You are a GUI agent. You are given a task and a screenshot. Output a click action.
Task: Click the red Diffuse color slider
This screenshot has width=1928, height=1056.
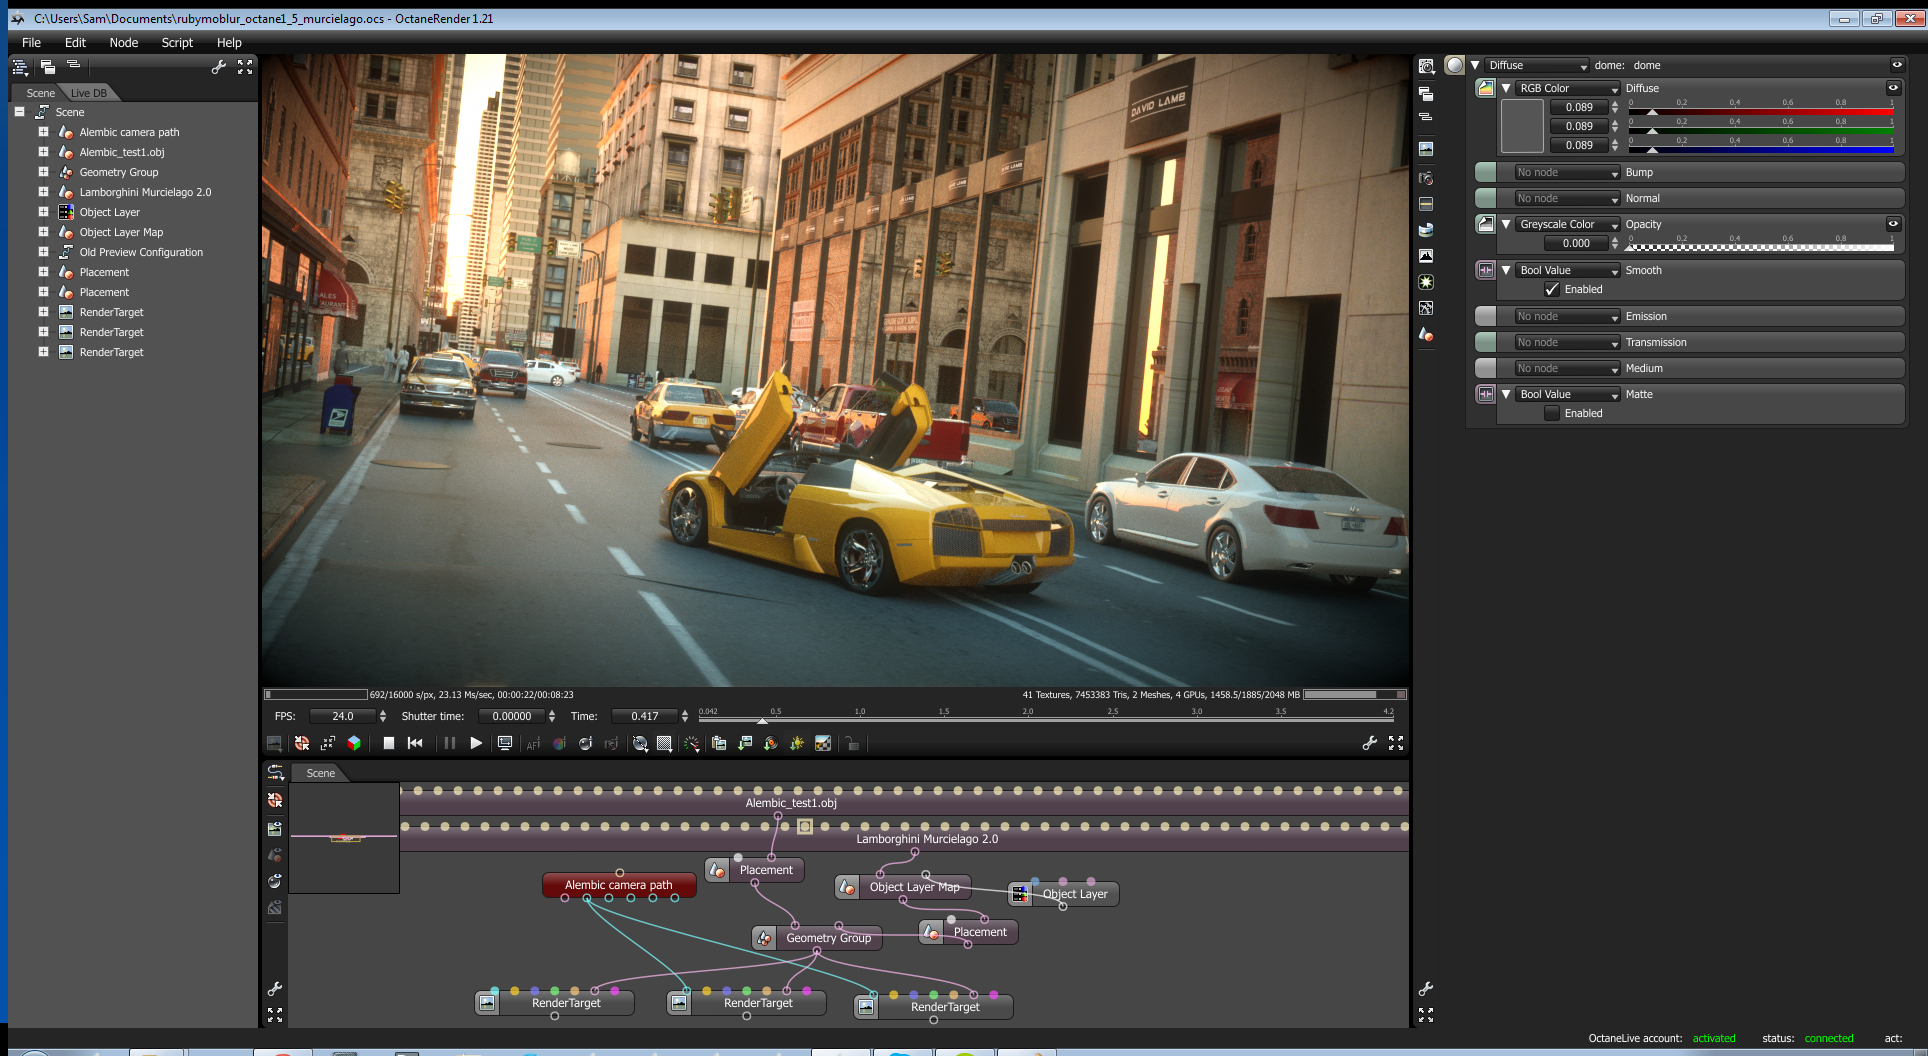click(1760, 112)
